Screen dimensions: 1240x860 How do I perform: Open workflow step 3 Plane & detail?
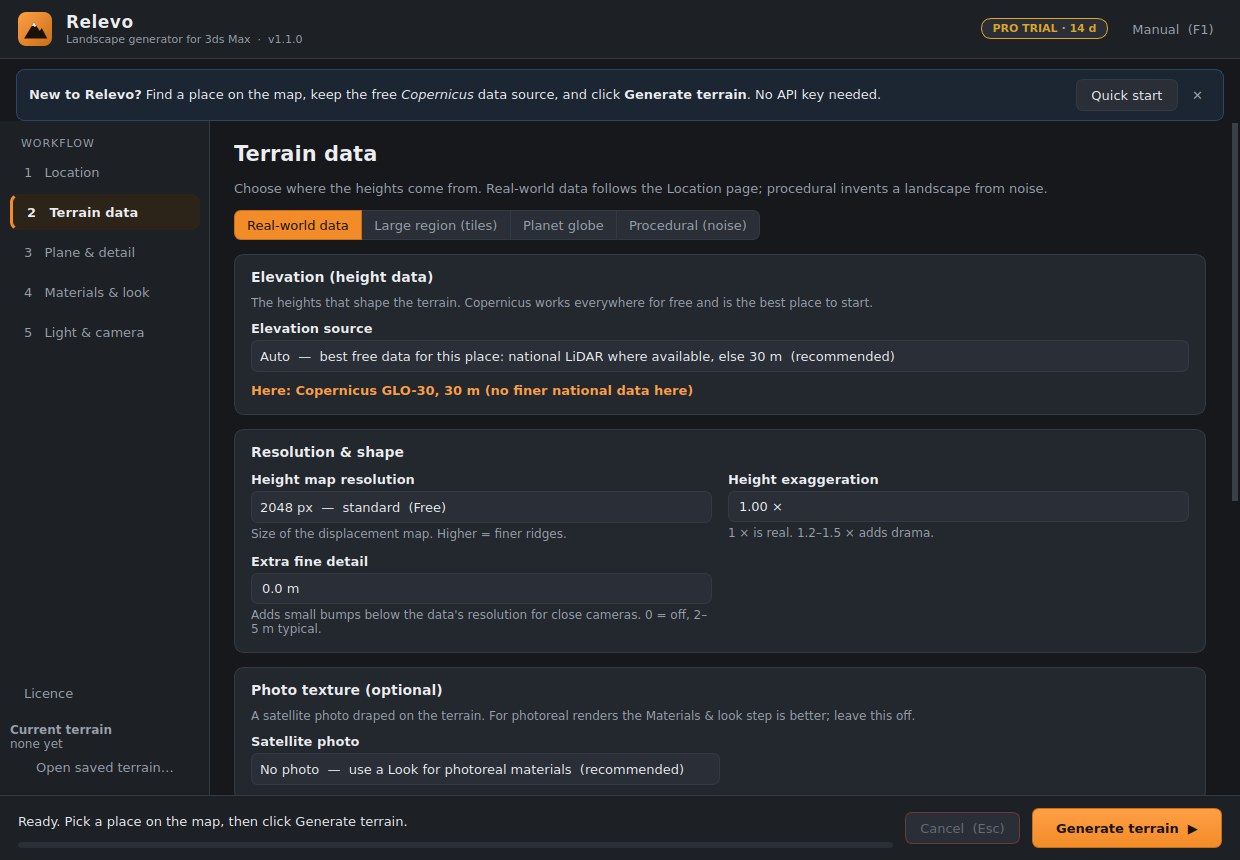tap(105, 252)
